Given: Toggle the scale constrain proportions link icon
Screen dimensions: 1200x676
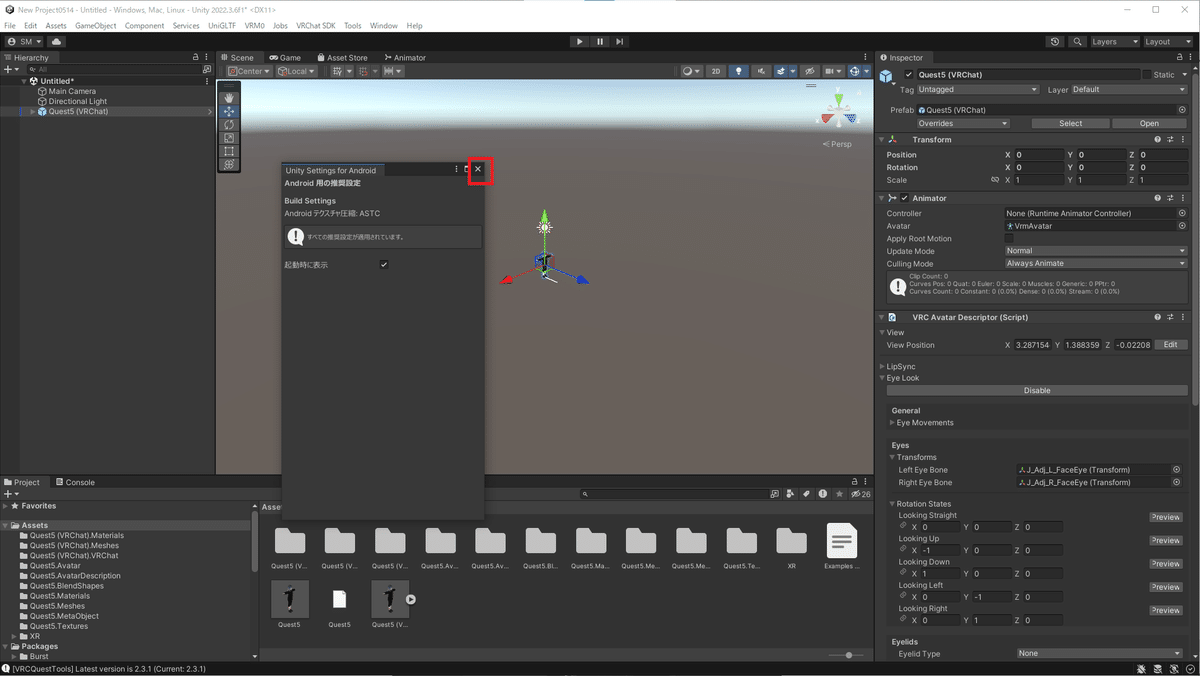Looking at the screenshot, I should 995,181.
